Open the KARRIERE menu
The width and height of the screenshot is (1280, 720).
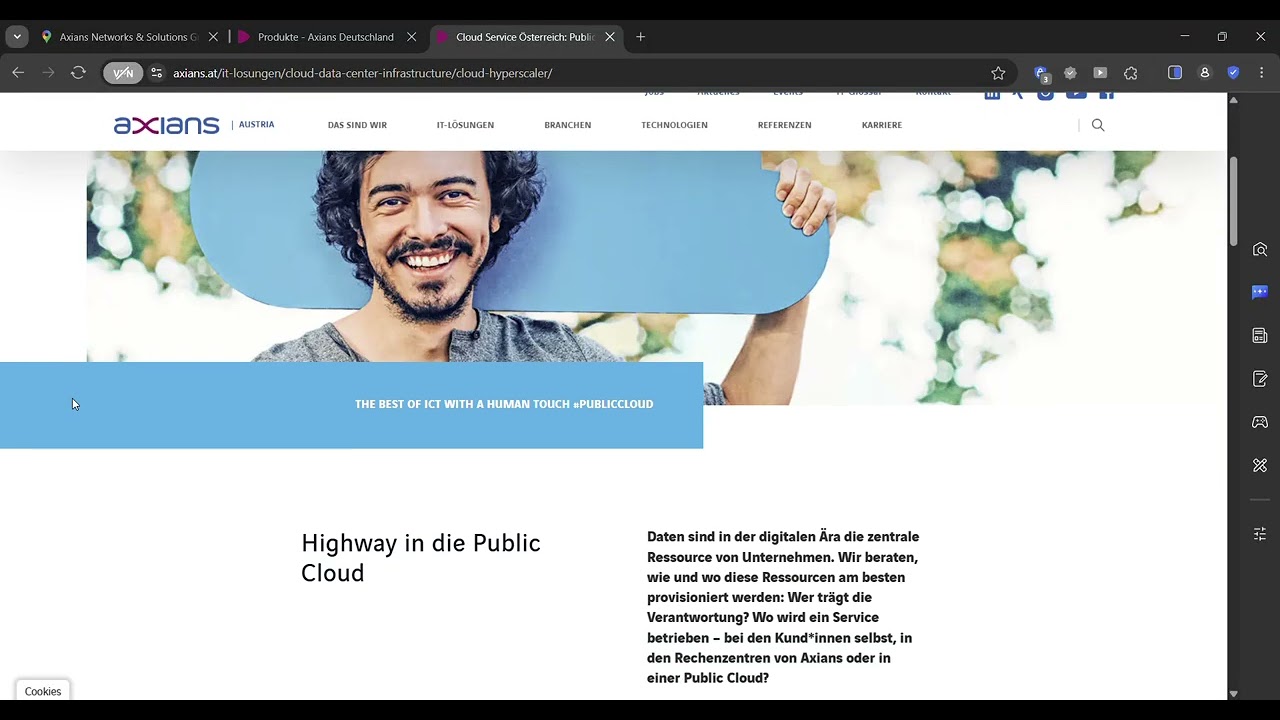[882, 125]
